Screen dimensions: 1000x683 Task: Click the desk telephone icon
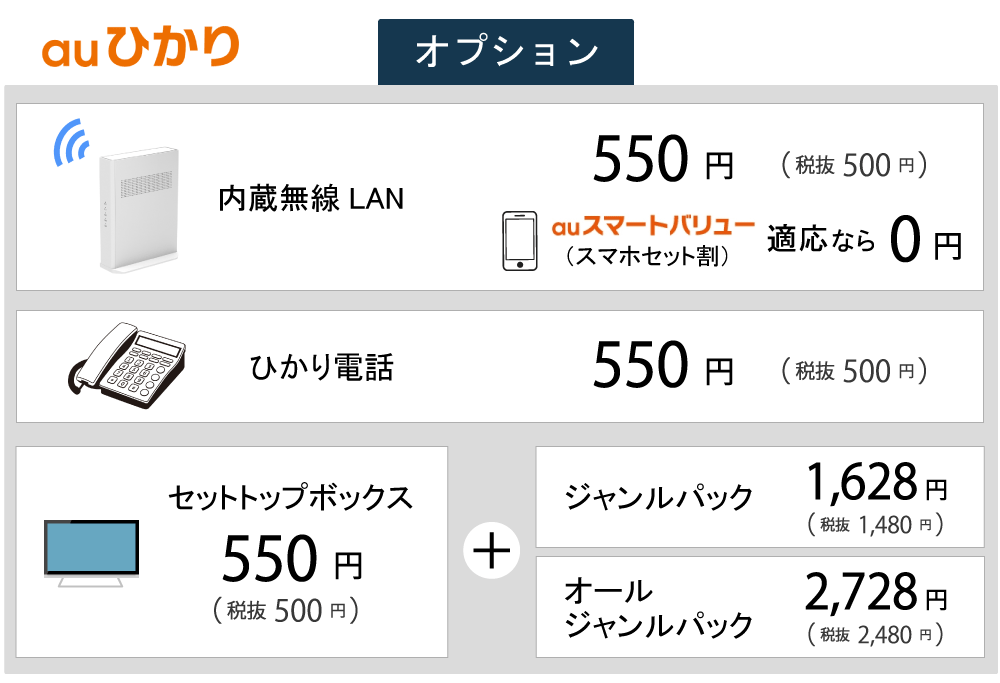point(127,365)
